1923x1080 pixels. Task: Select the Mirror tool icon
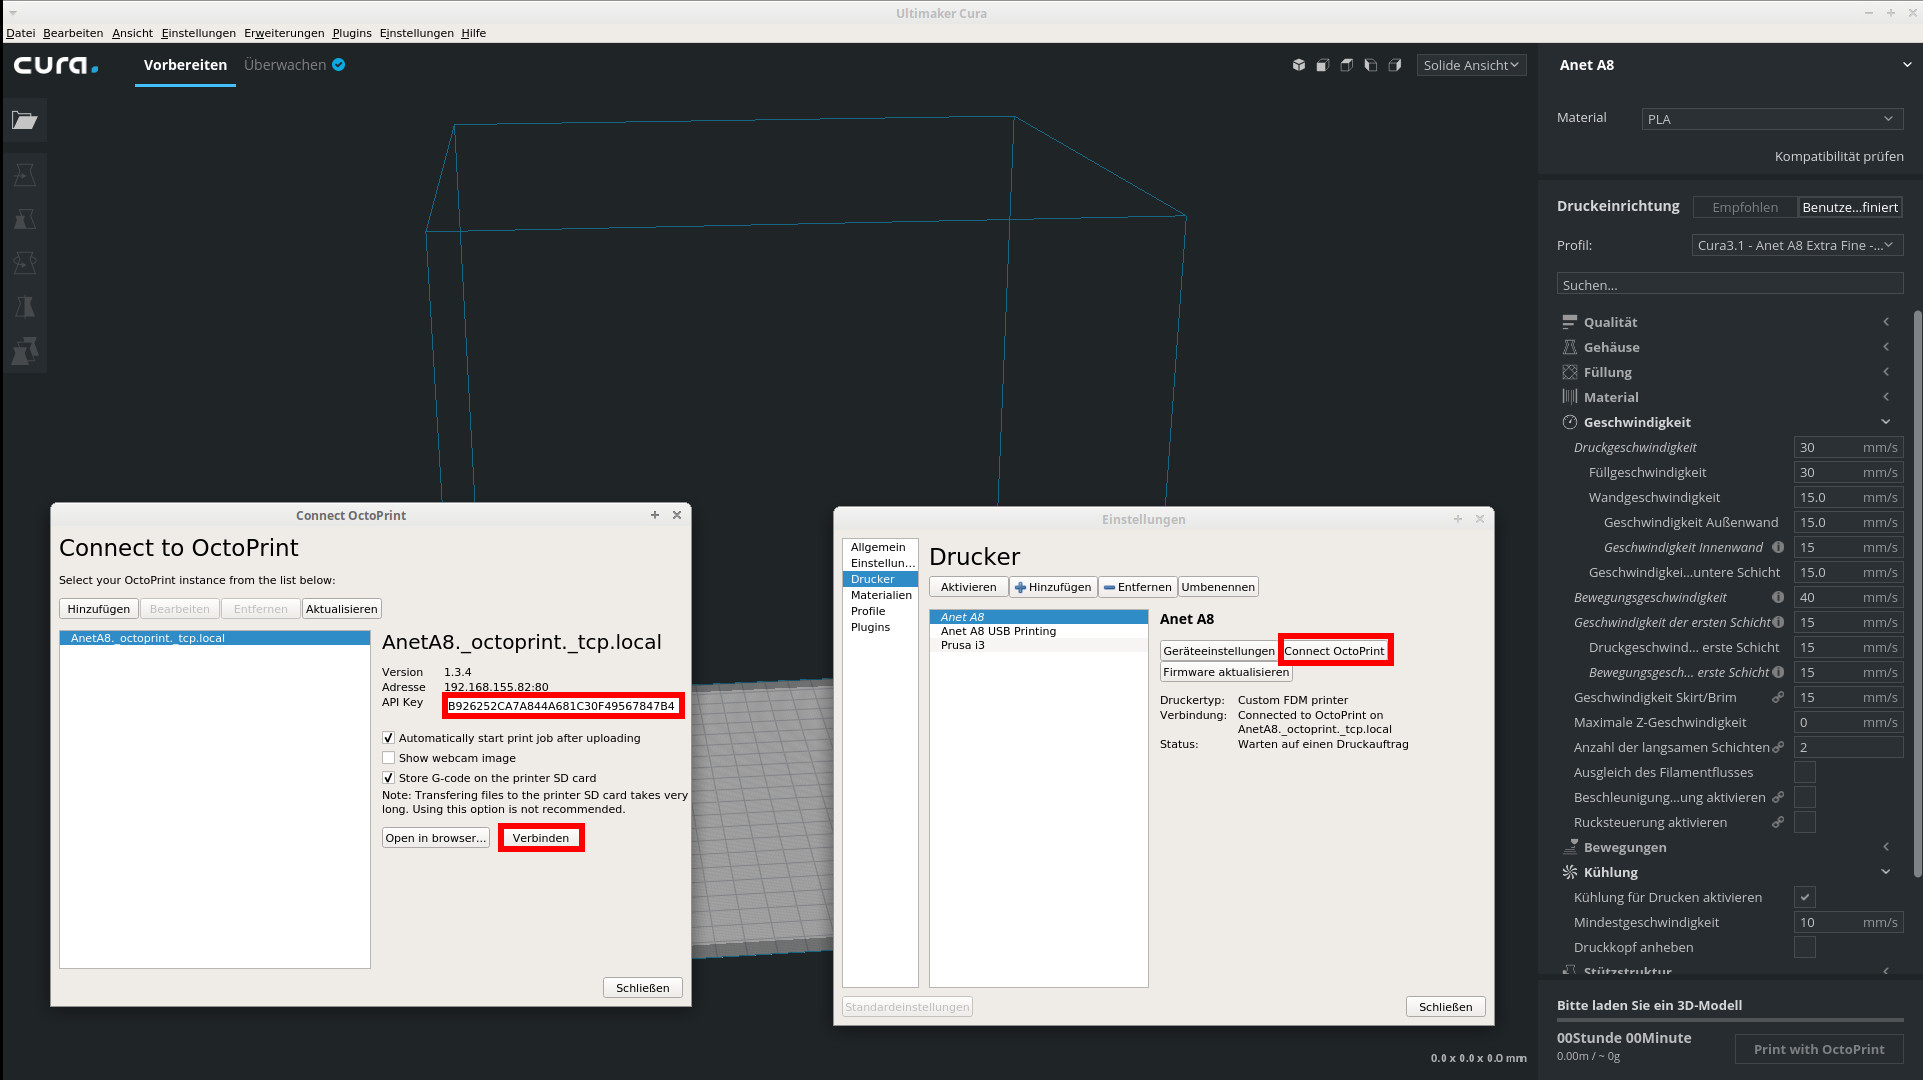pyautogui.click(x=25, y=307)
